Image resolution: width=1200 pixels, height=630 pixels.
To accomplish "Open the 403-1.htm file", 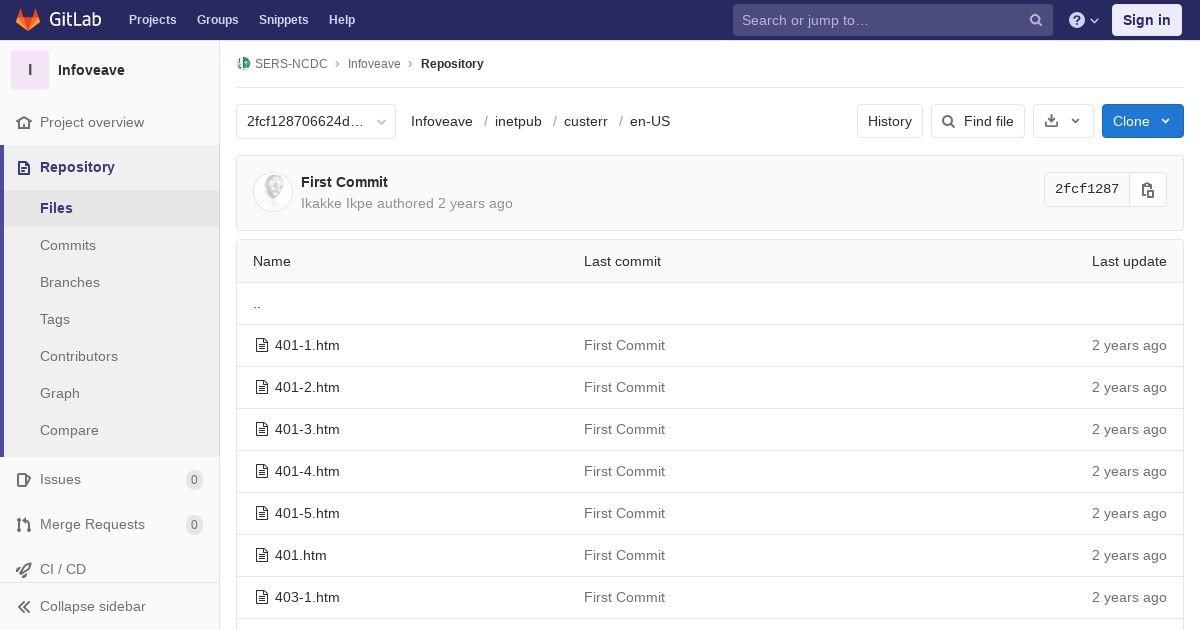I will click(x=307, y=598).
